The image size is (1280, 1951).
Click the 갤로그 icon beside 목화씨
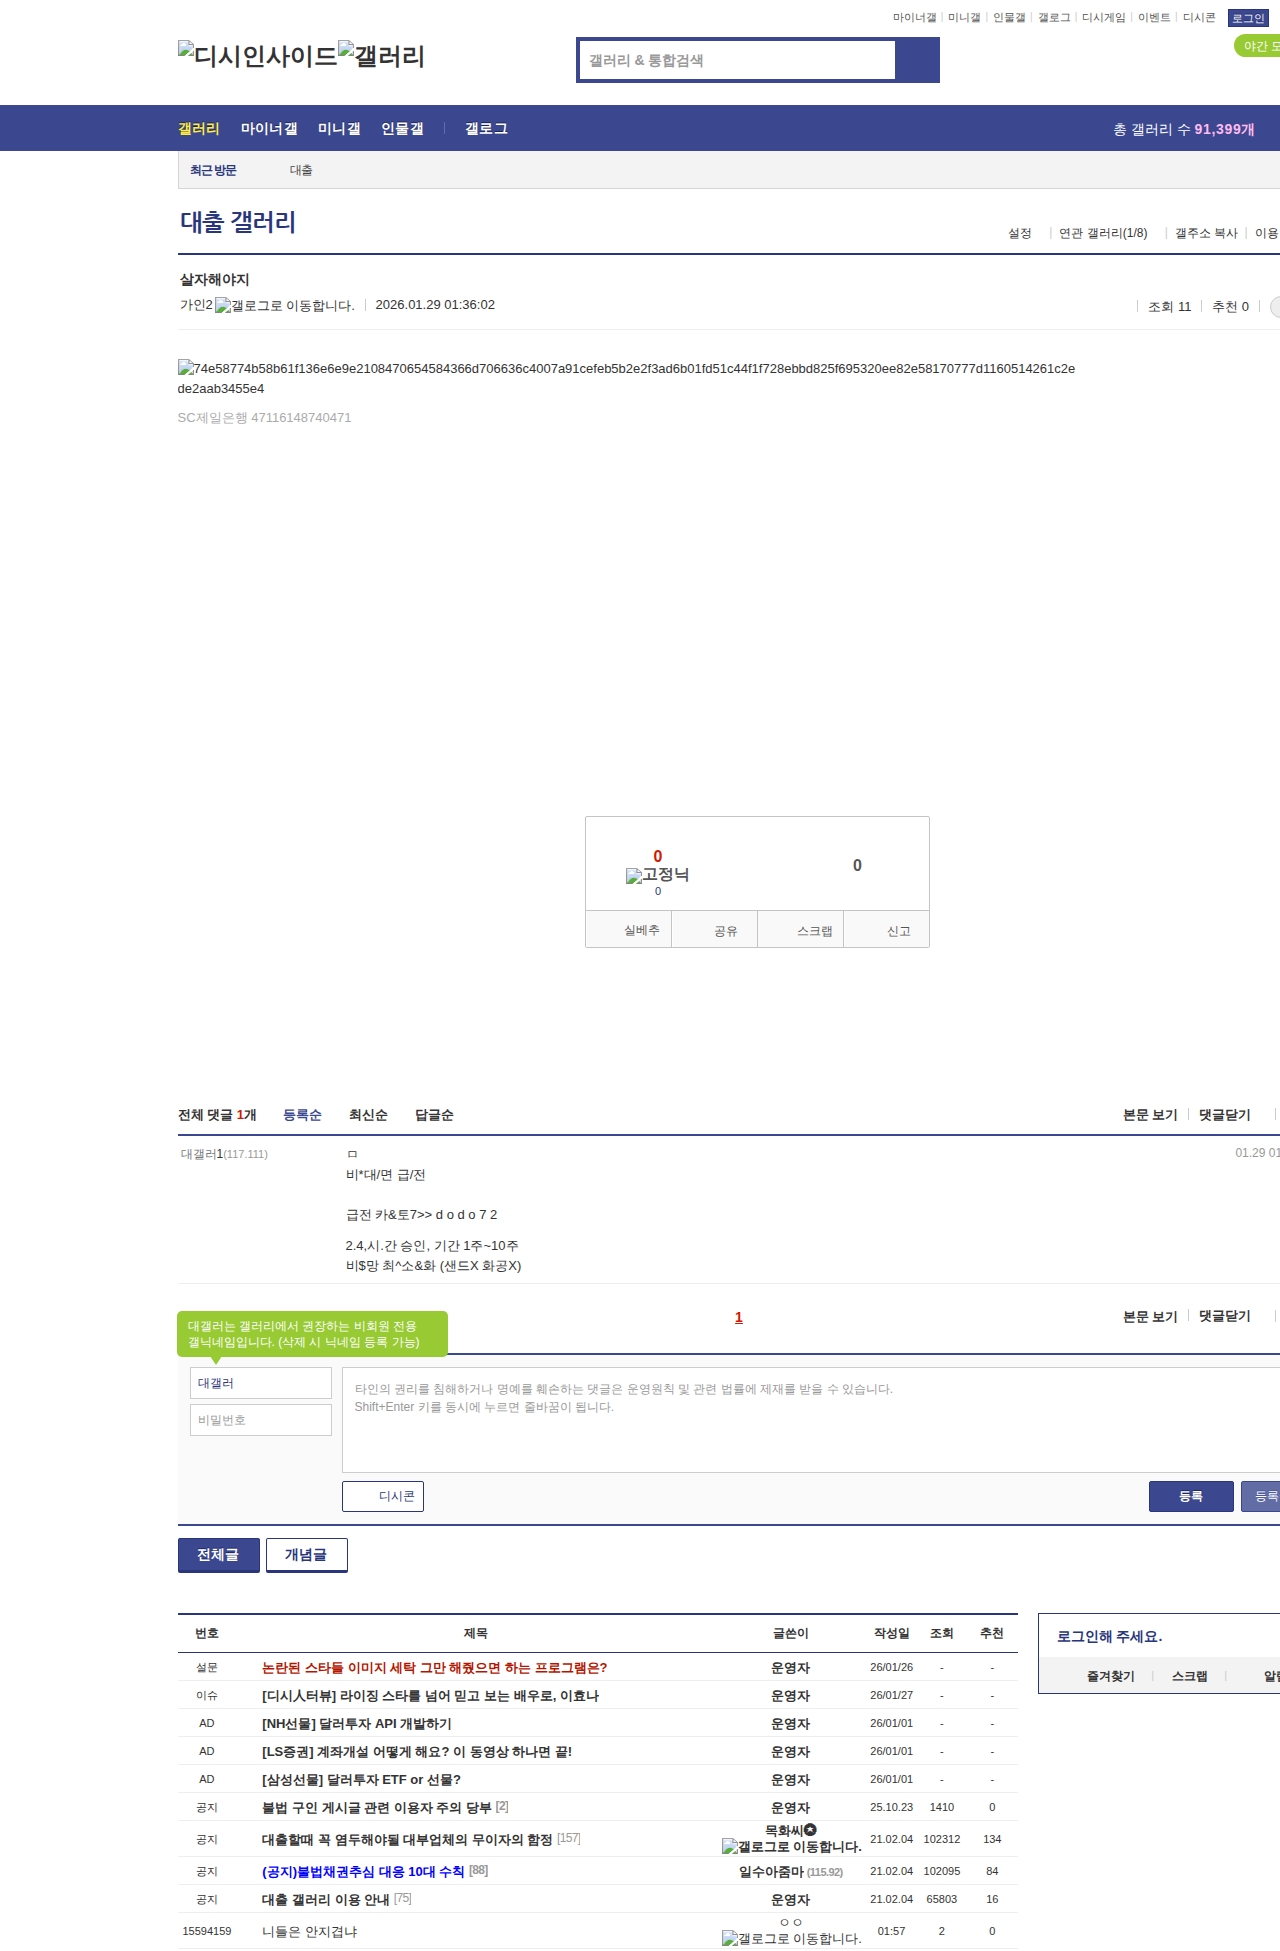coord(792,1846)
